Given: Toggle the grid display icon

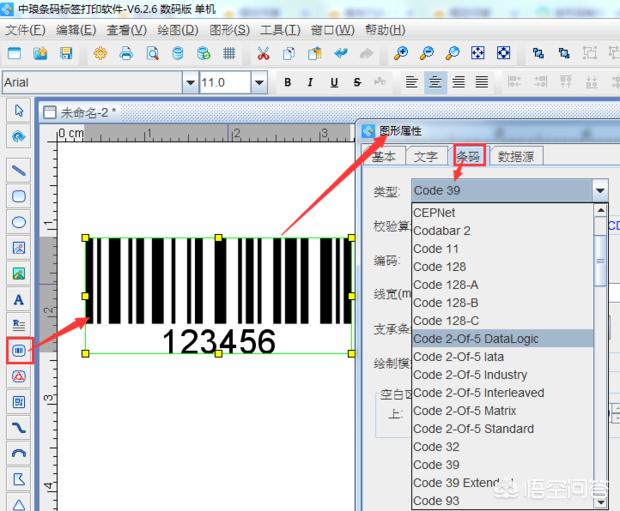Looking at the screenshot, I should point(229,53).
